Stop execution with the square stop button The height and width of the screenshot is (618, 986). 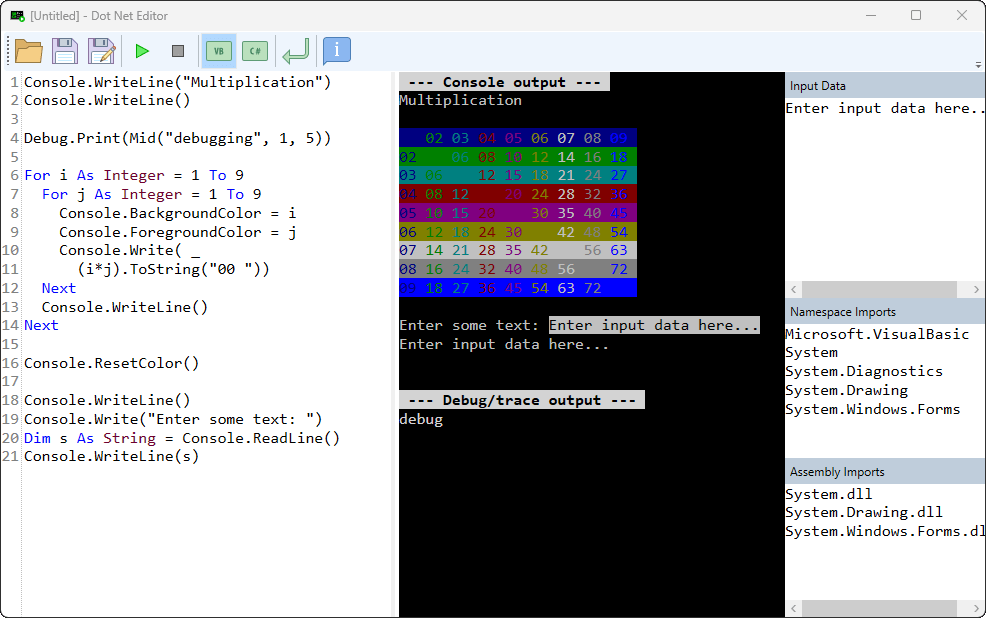click(x=178, y=51)
